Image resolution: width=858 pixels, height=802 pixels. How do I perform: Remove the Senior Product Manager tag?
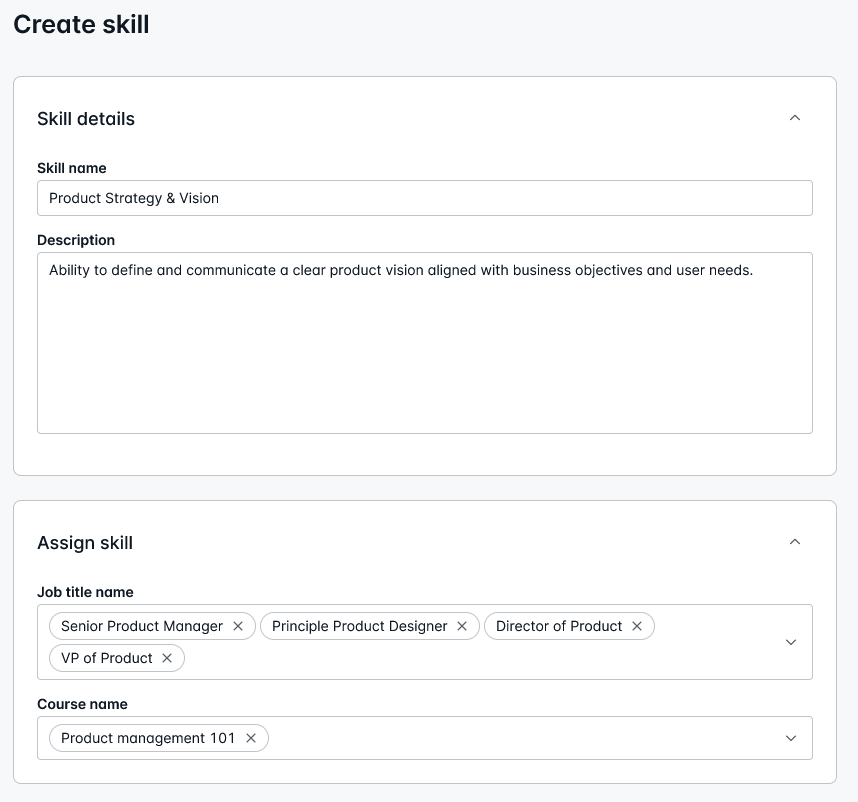pyautogui.click(x=238, y=626)
